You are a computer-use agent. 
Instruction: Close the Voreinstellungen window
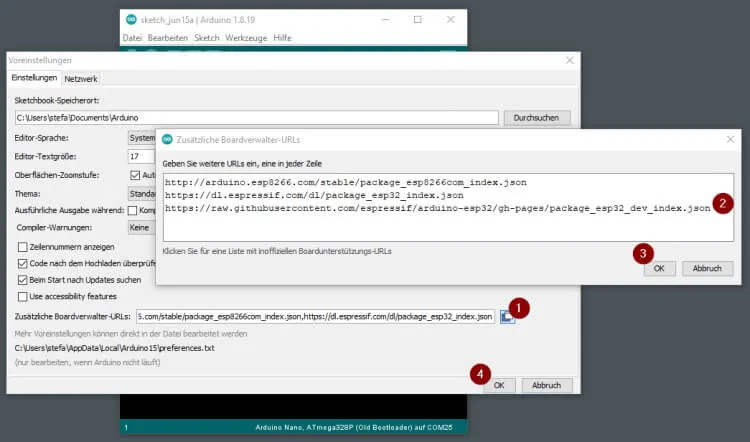570,60
